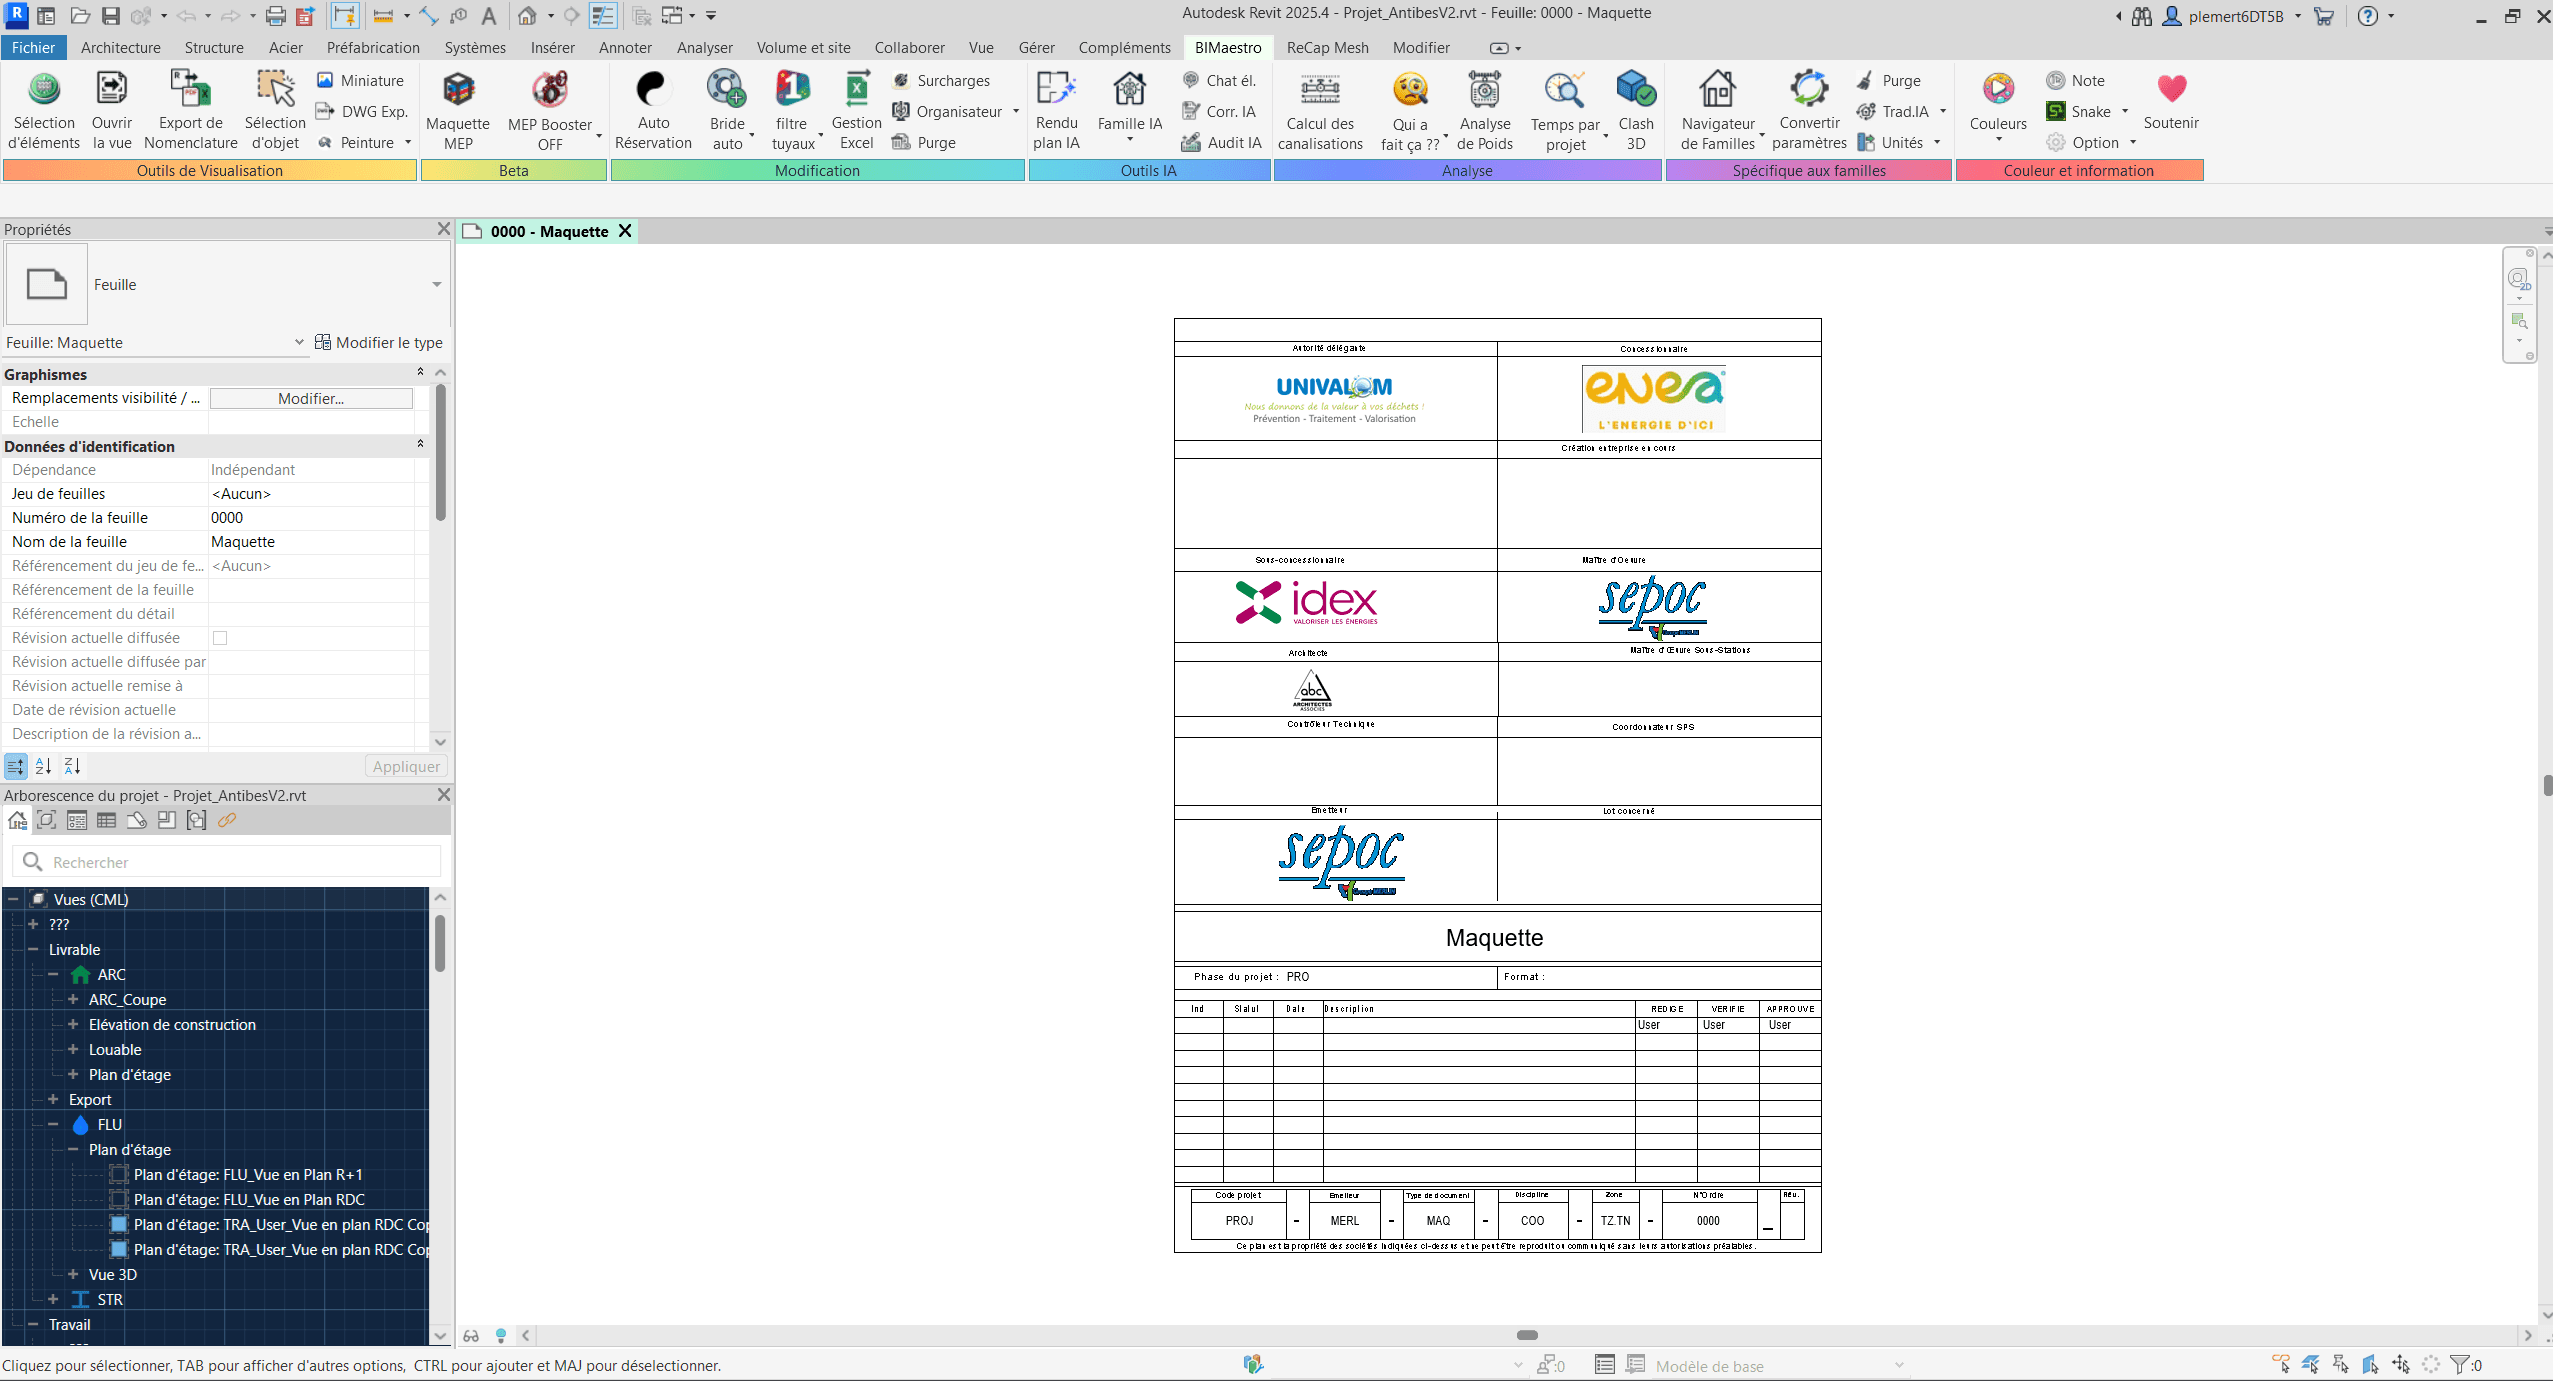
Task: Collapse the Graphismes section
Action: (420, 372)
